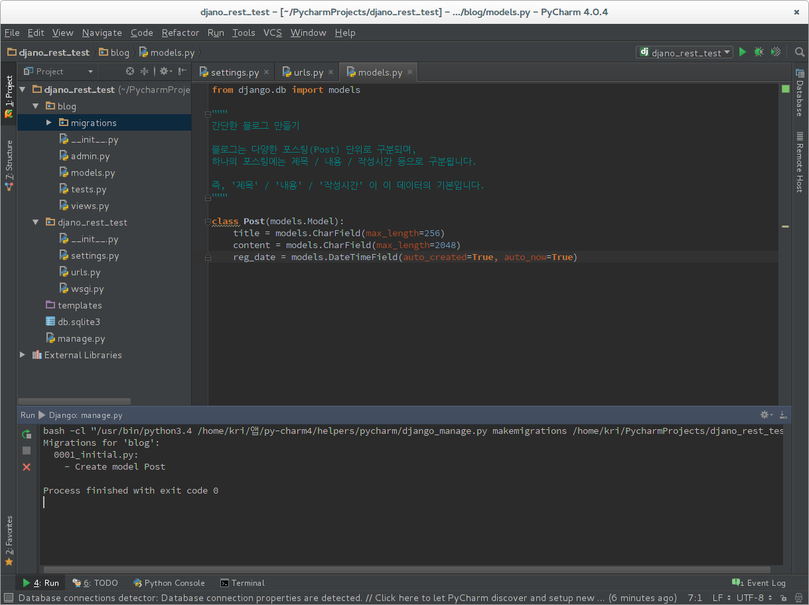Select db.sqlite3 in the project tree
This screenshot has height=605, width=809.
[73, 322]
